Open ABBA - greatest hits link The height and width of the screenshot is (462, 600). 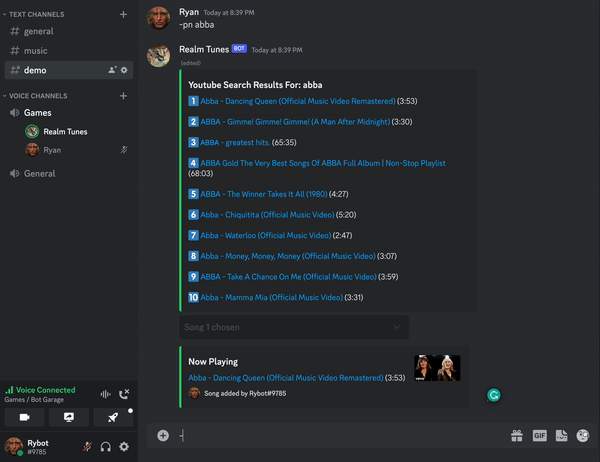[235, 142]
